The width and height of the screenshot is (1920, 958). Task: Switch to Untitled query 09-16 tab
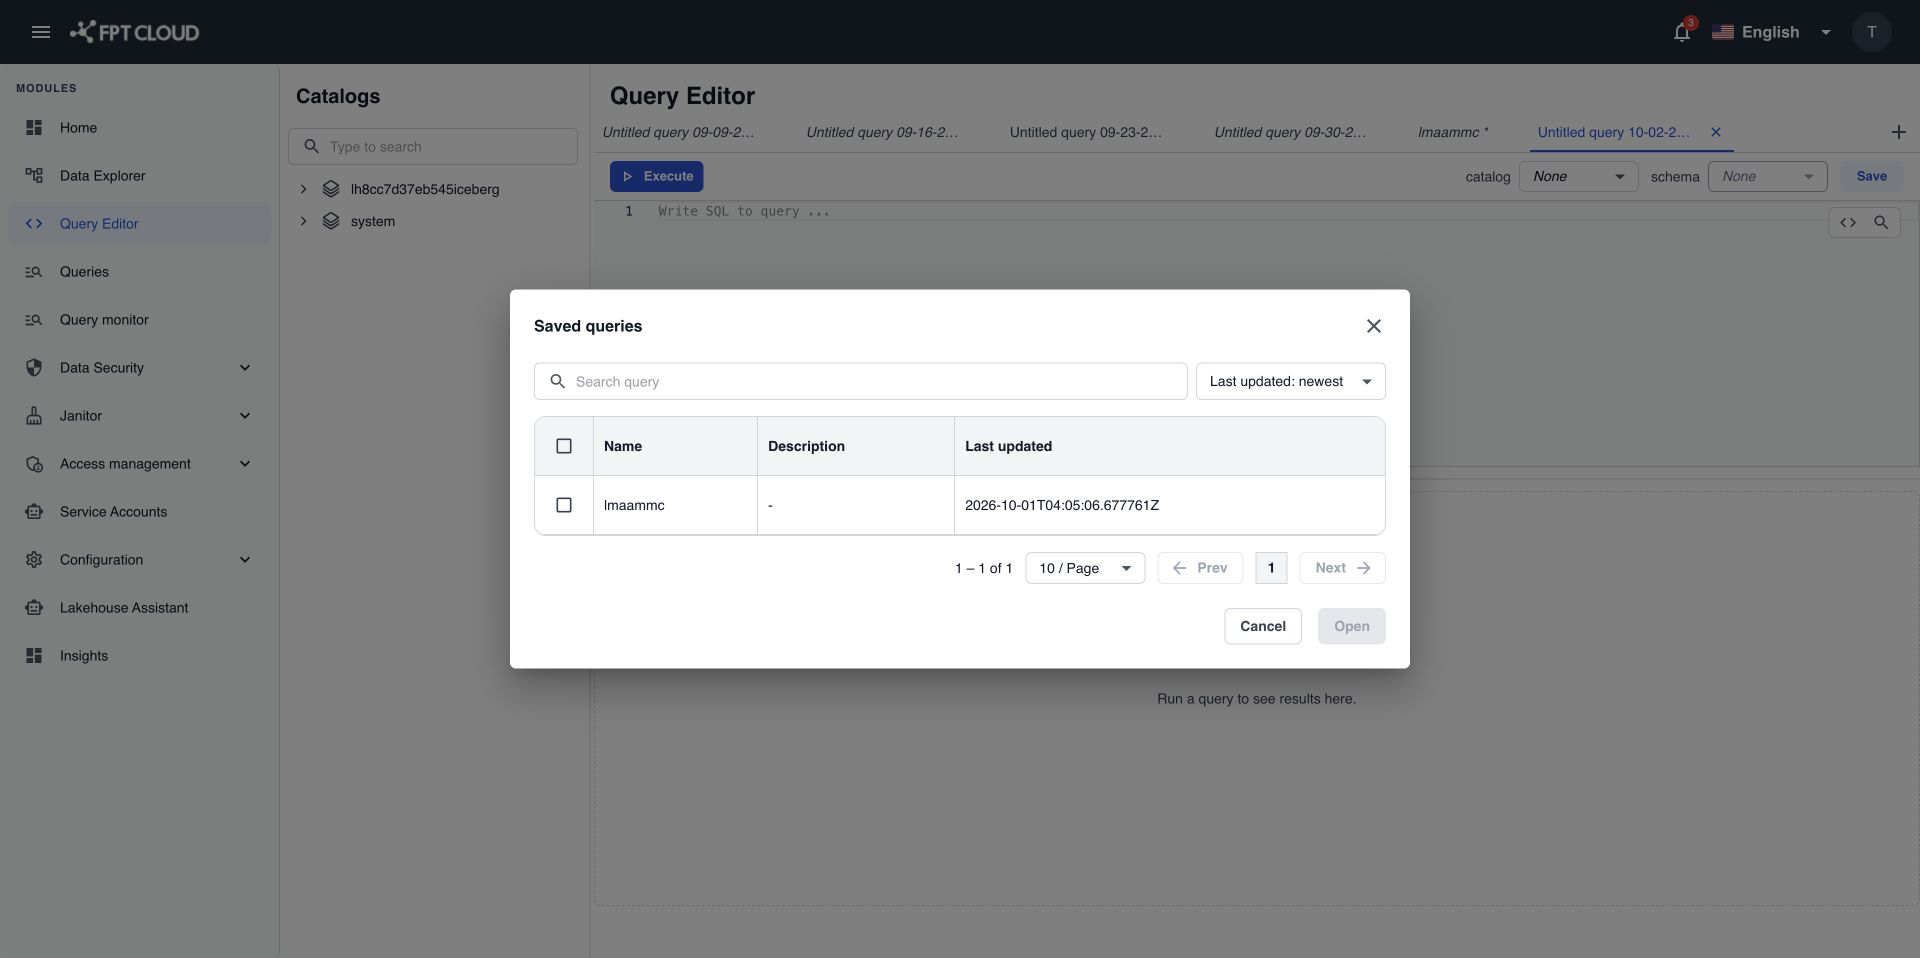tap(882, 132)
